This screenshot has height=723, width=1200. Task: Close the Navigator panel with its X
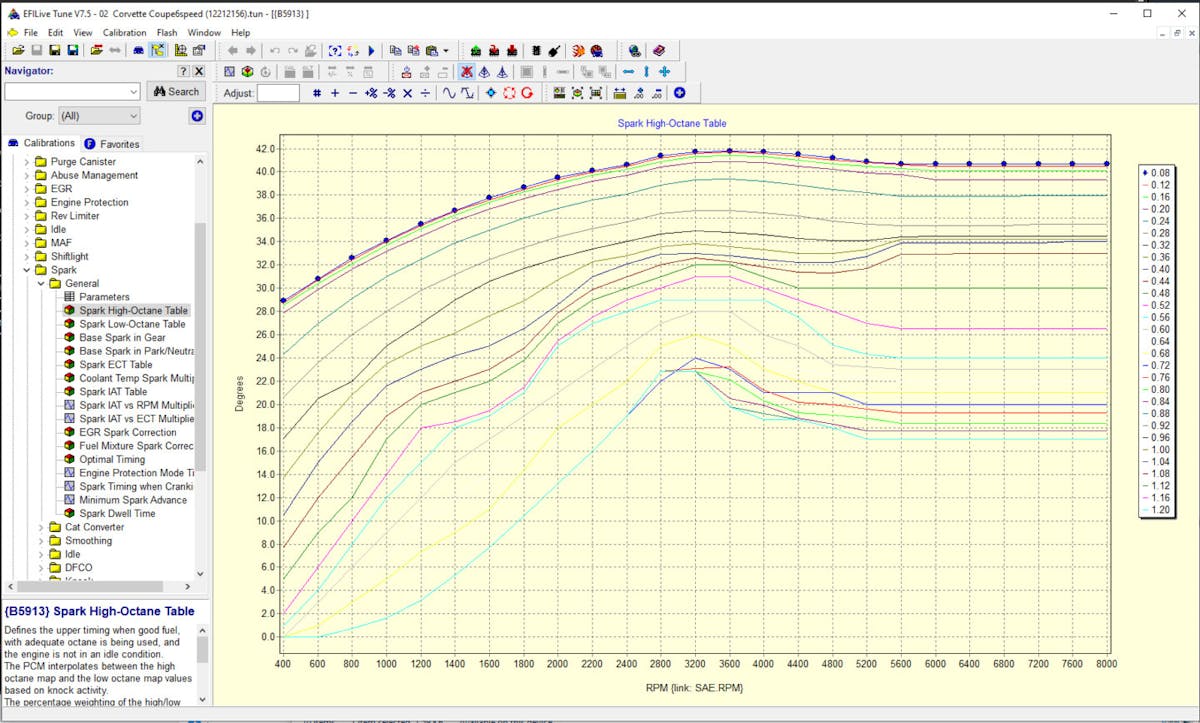tap(199, 71)
